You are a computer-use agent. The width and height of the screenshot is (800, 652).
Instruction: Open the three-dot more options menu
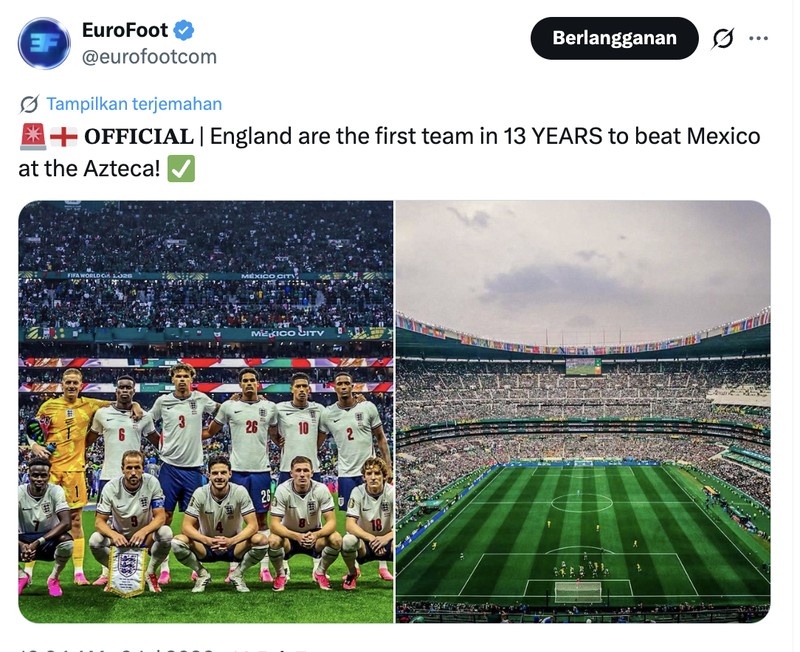pyautogui.click(x=759, y=38)
